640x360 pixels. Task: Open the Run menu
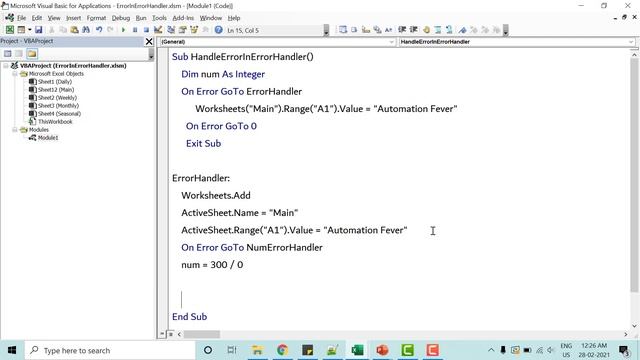tap(141, 18)
